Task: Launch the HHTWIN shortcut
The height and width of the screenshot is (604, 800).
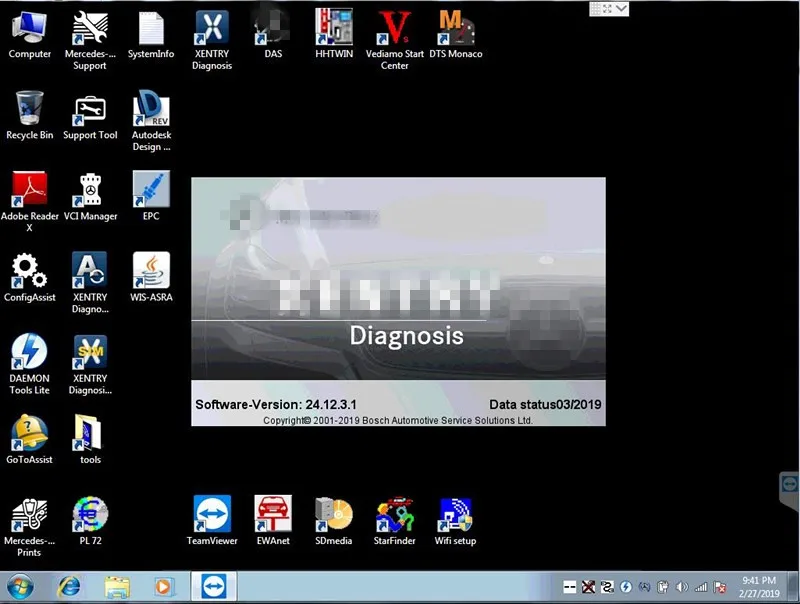Action: (334, 35)
